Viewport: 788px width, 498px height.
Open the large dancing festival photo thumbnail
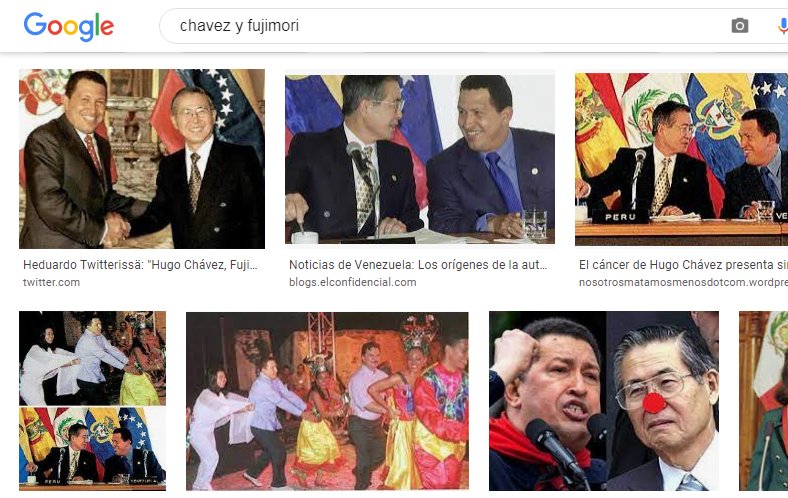point(327,401)
